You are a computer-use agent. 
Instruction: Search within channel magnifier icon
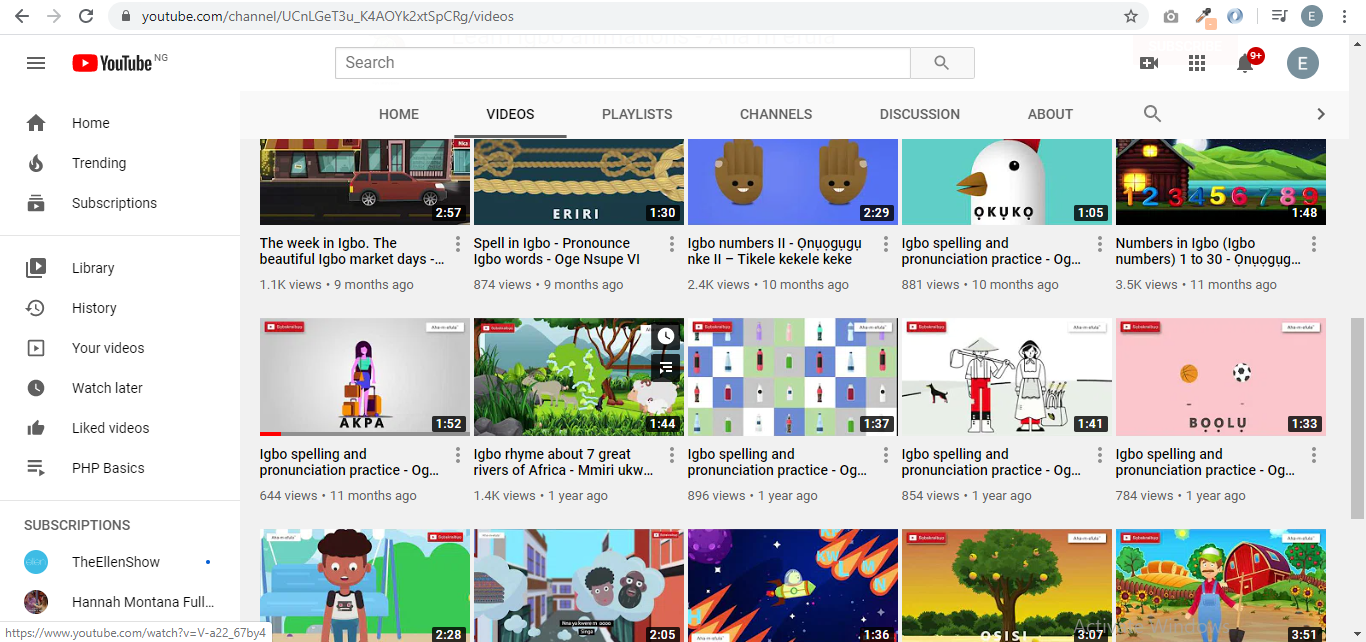click(x=1152, y=114)
